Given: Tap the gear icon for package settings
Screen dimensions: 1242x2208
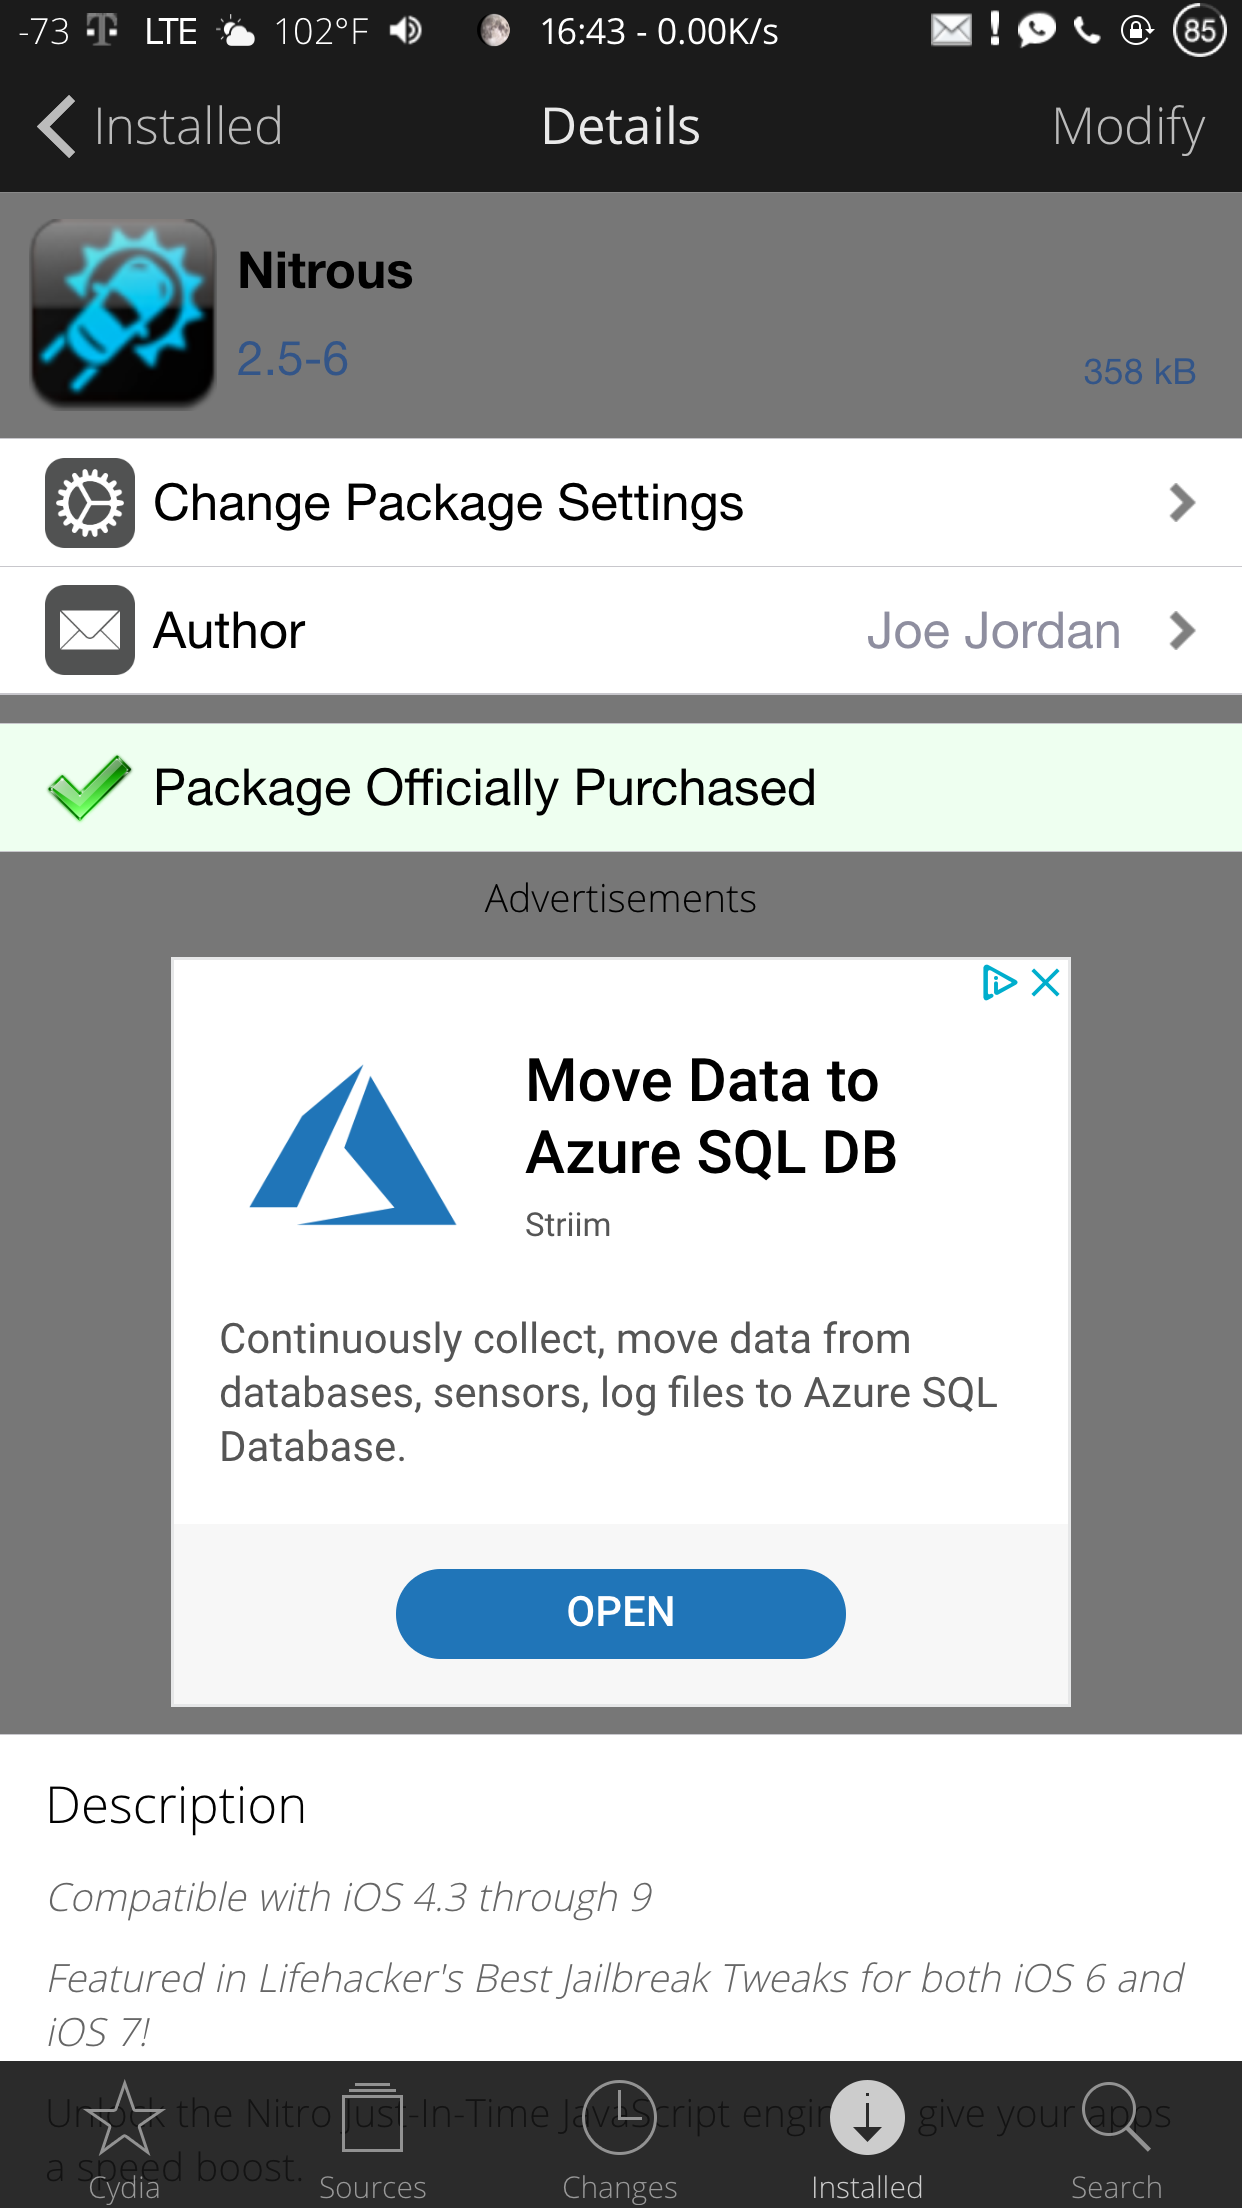Looking at the screenshot, I should point(90,503).
